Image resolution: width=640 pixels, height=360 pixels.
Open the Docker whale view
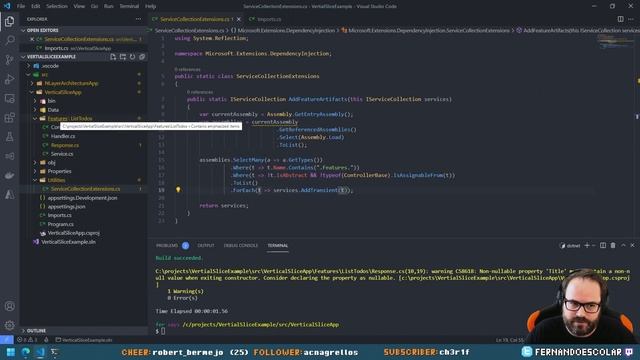[x=9, y=176]
